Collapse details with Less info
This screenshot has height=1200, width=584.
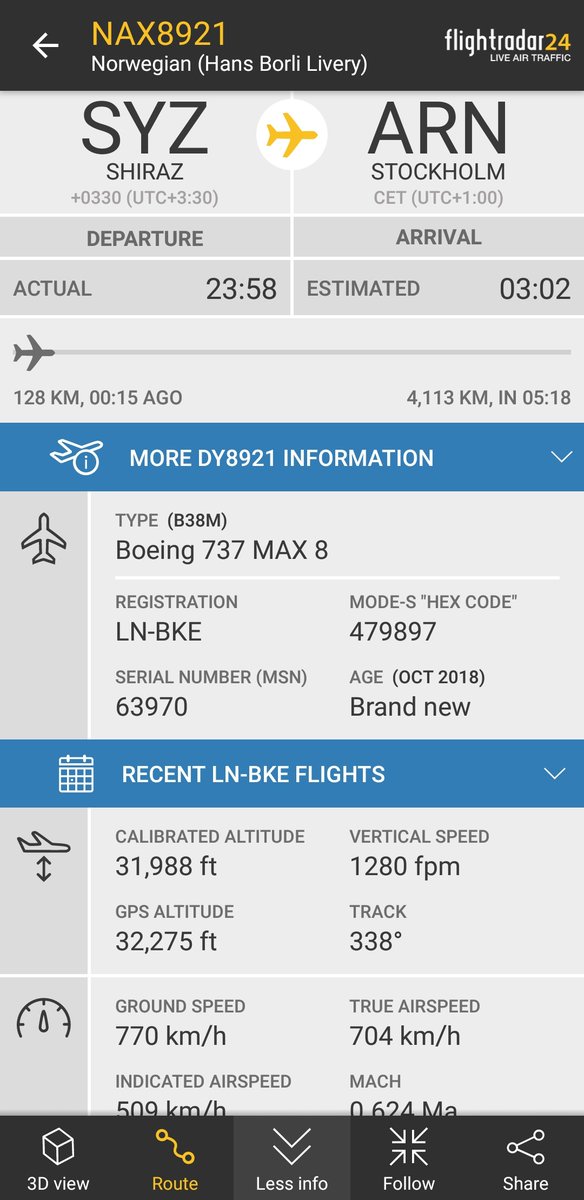(x=292, y=1158)
